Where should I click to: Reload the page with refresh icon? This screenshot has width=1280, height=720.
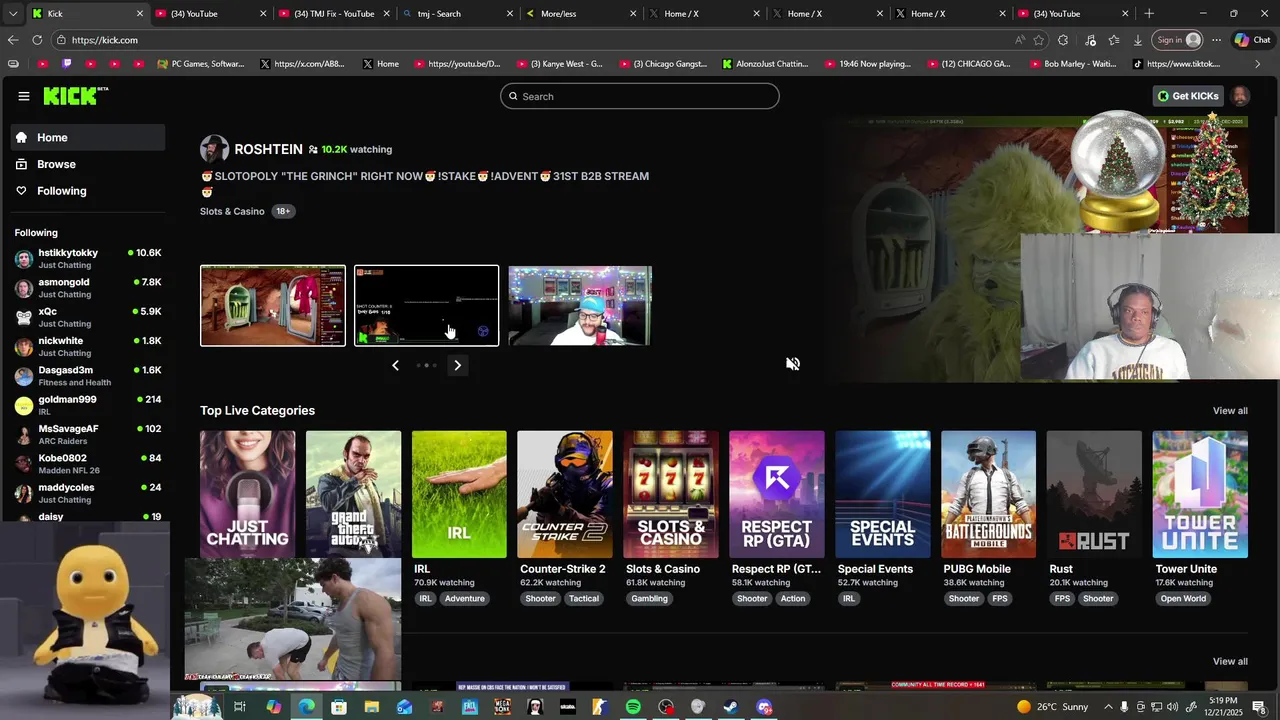37,40
